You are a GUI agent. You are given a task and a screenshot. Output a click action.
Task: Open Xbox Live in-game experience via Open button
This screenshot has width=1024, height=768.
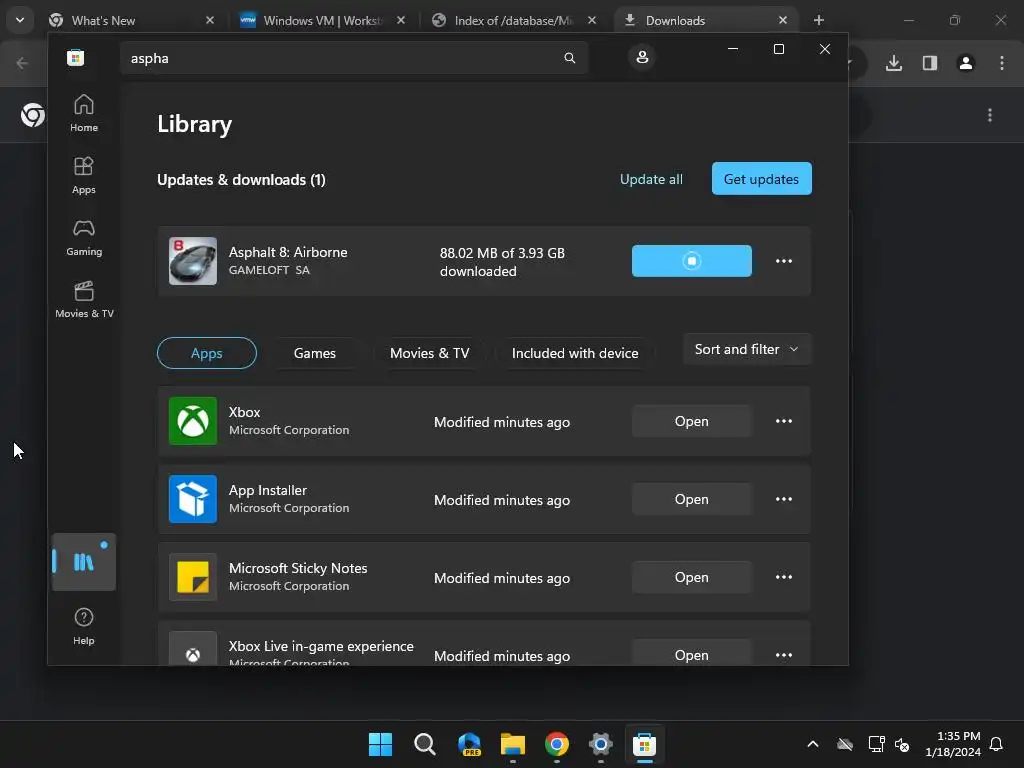click(x=692, y=654)
